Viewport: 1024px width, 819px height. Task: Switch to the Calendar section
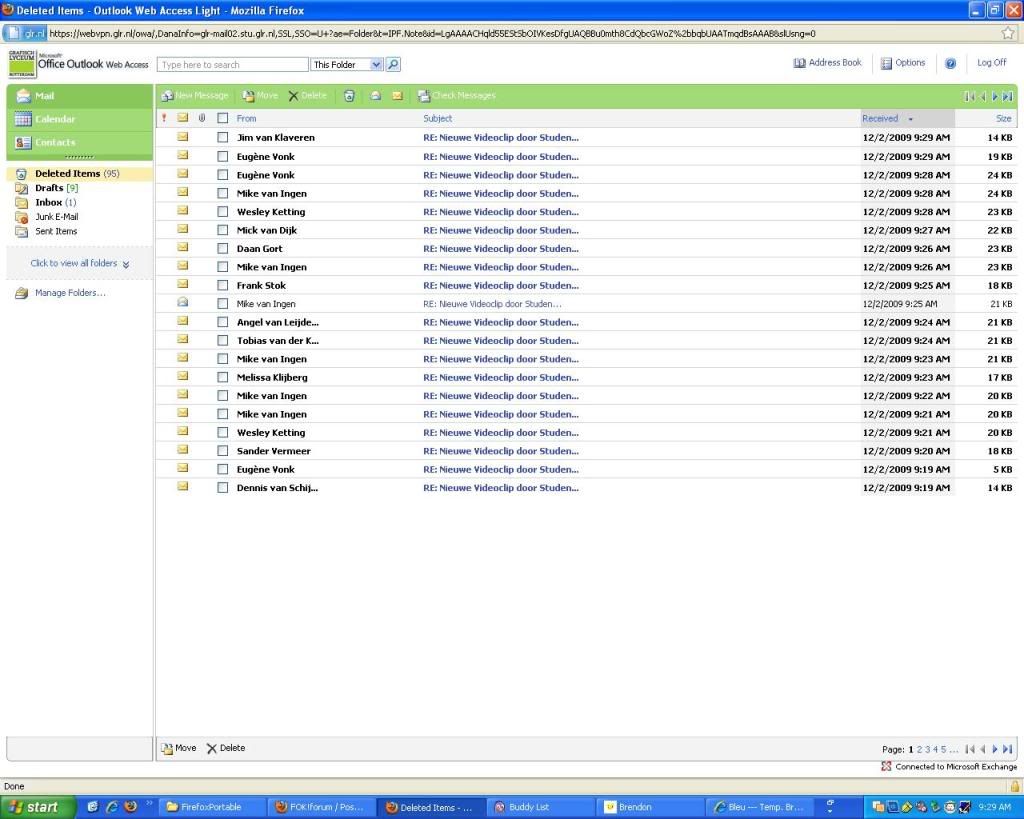coord(55,119)
